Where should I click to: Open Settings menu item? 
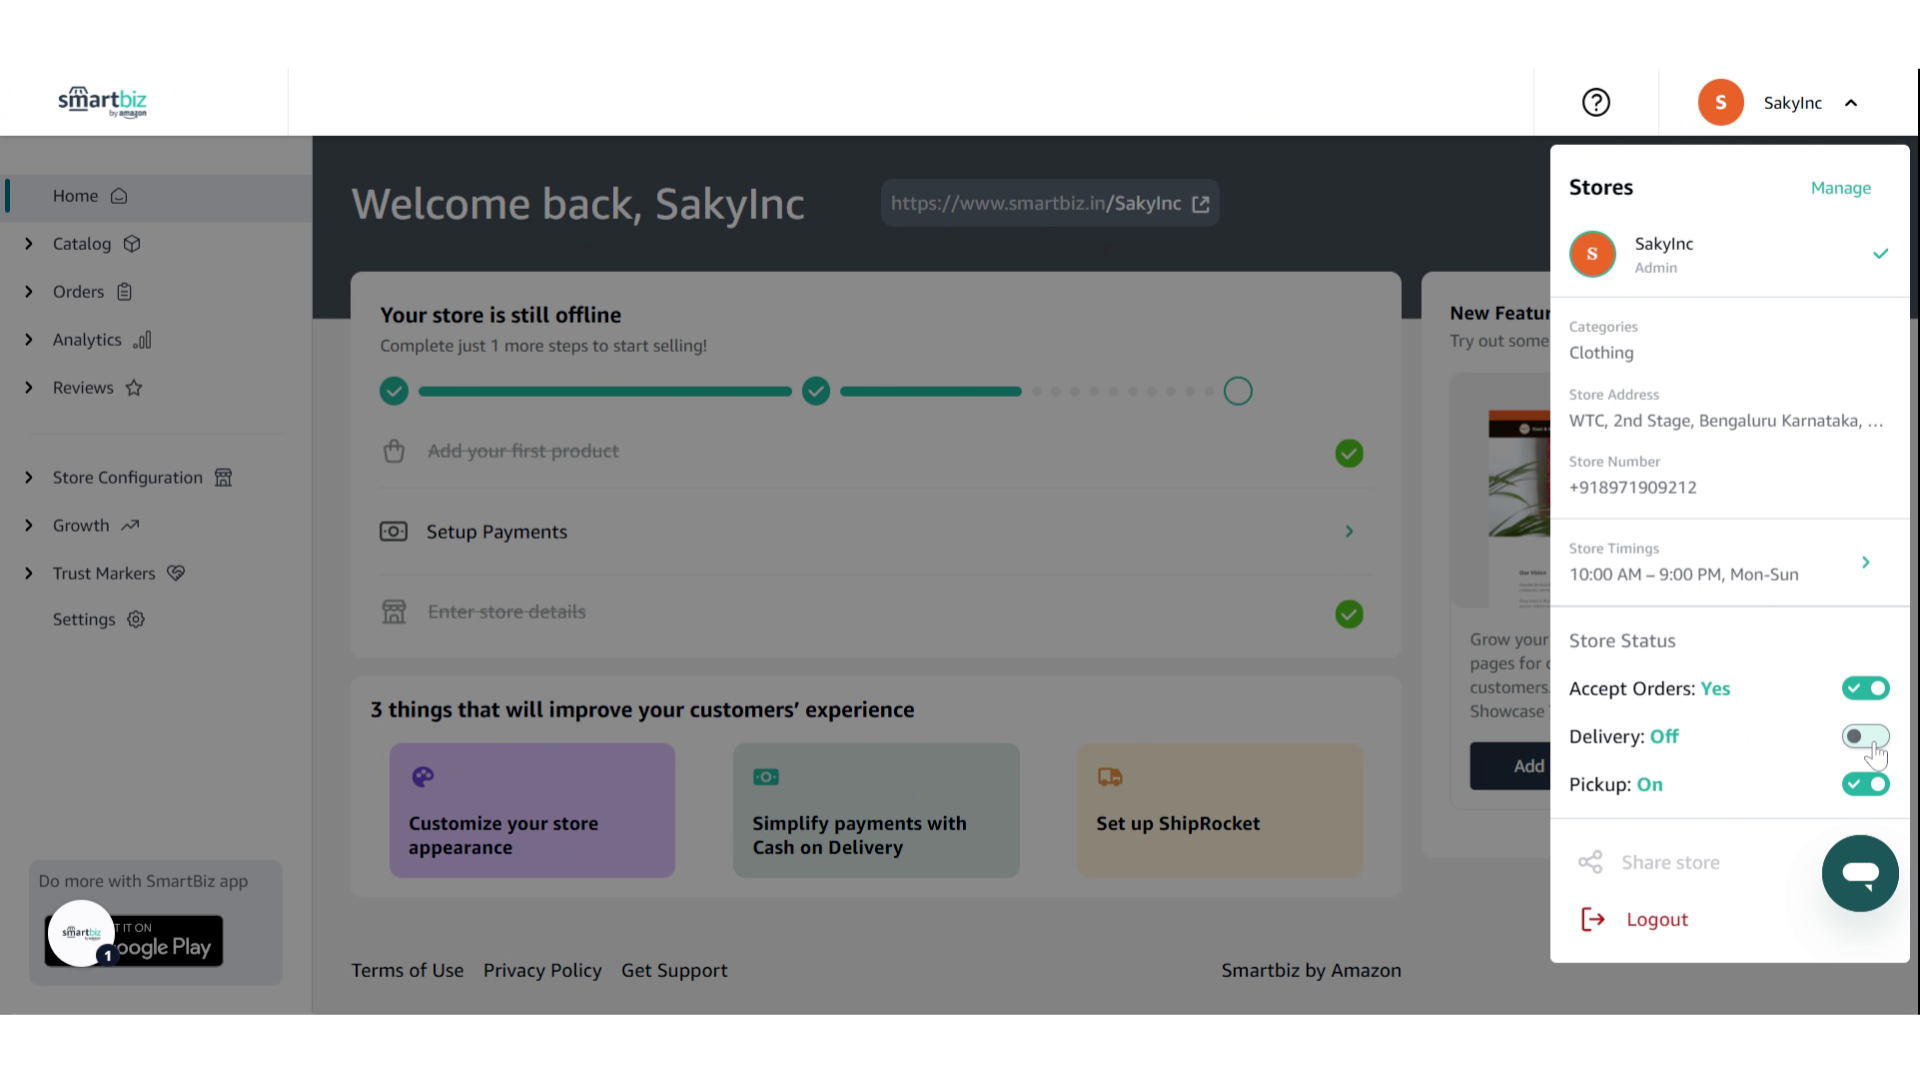pyautogui.click(x=84, y=619)
